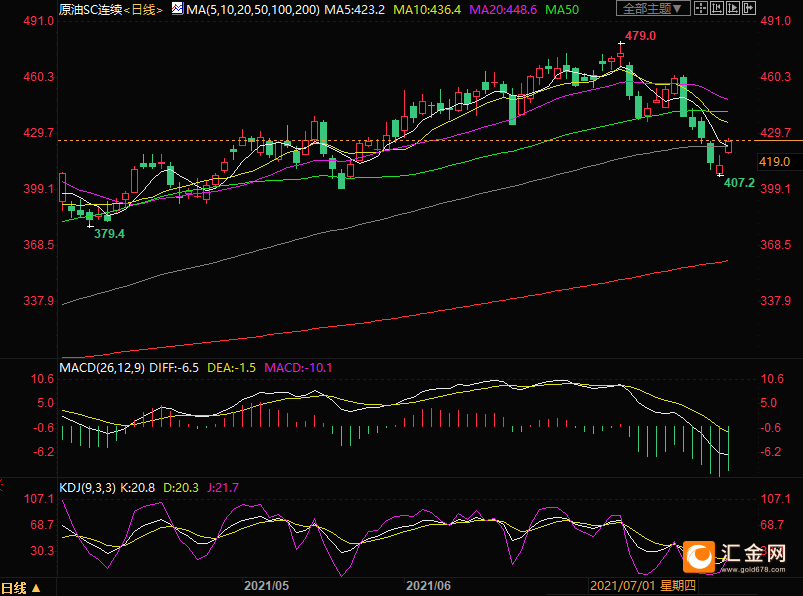
Task: Click the MA10:436.4 value
Action: (427, 9)
